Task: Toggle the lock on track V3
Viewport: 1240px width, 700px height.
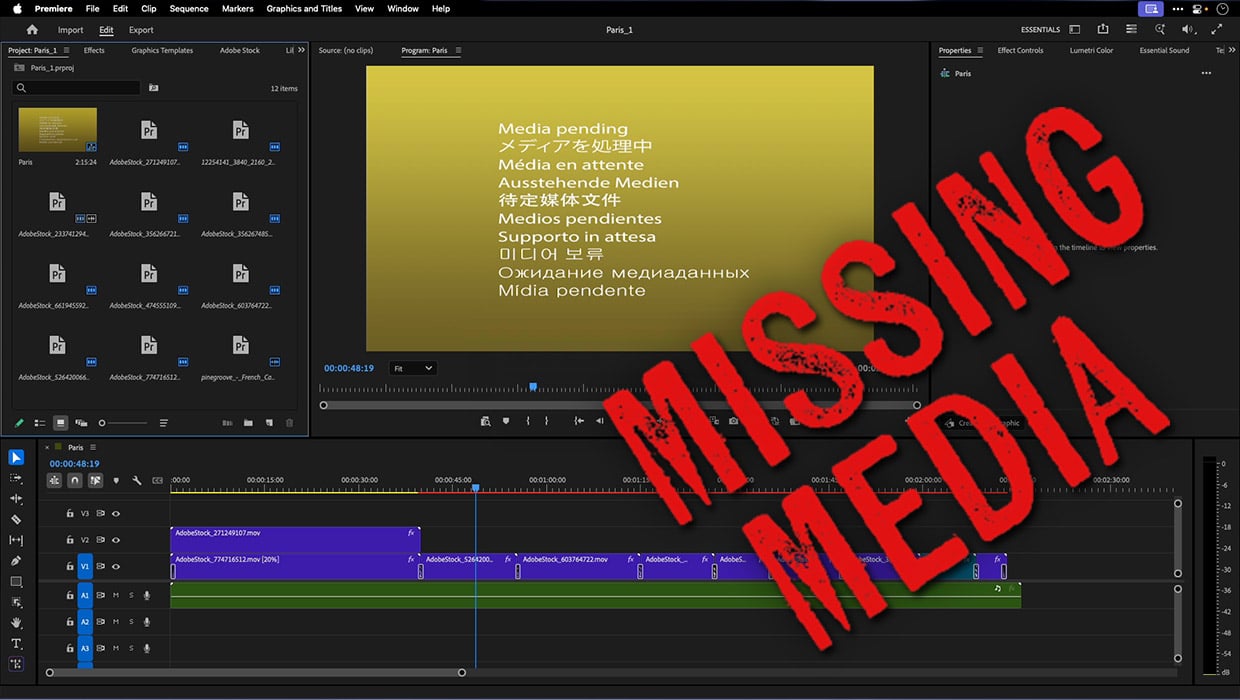Action: [x=69, y=513]
